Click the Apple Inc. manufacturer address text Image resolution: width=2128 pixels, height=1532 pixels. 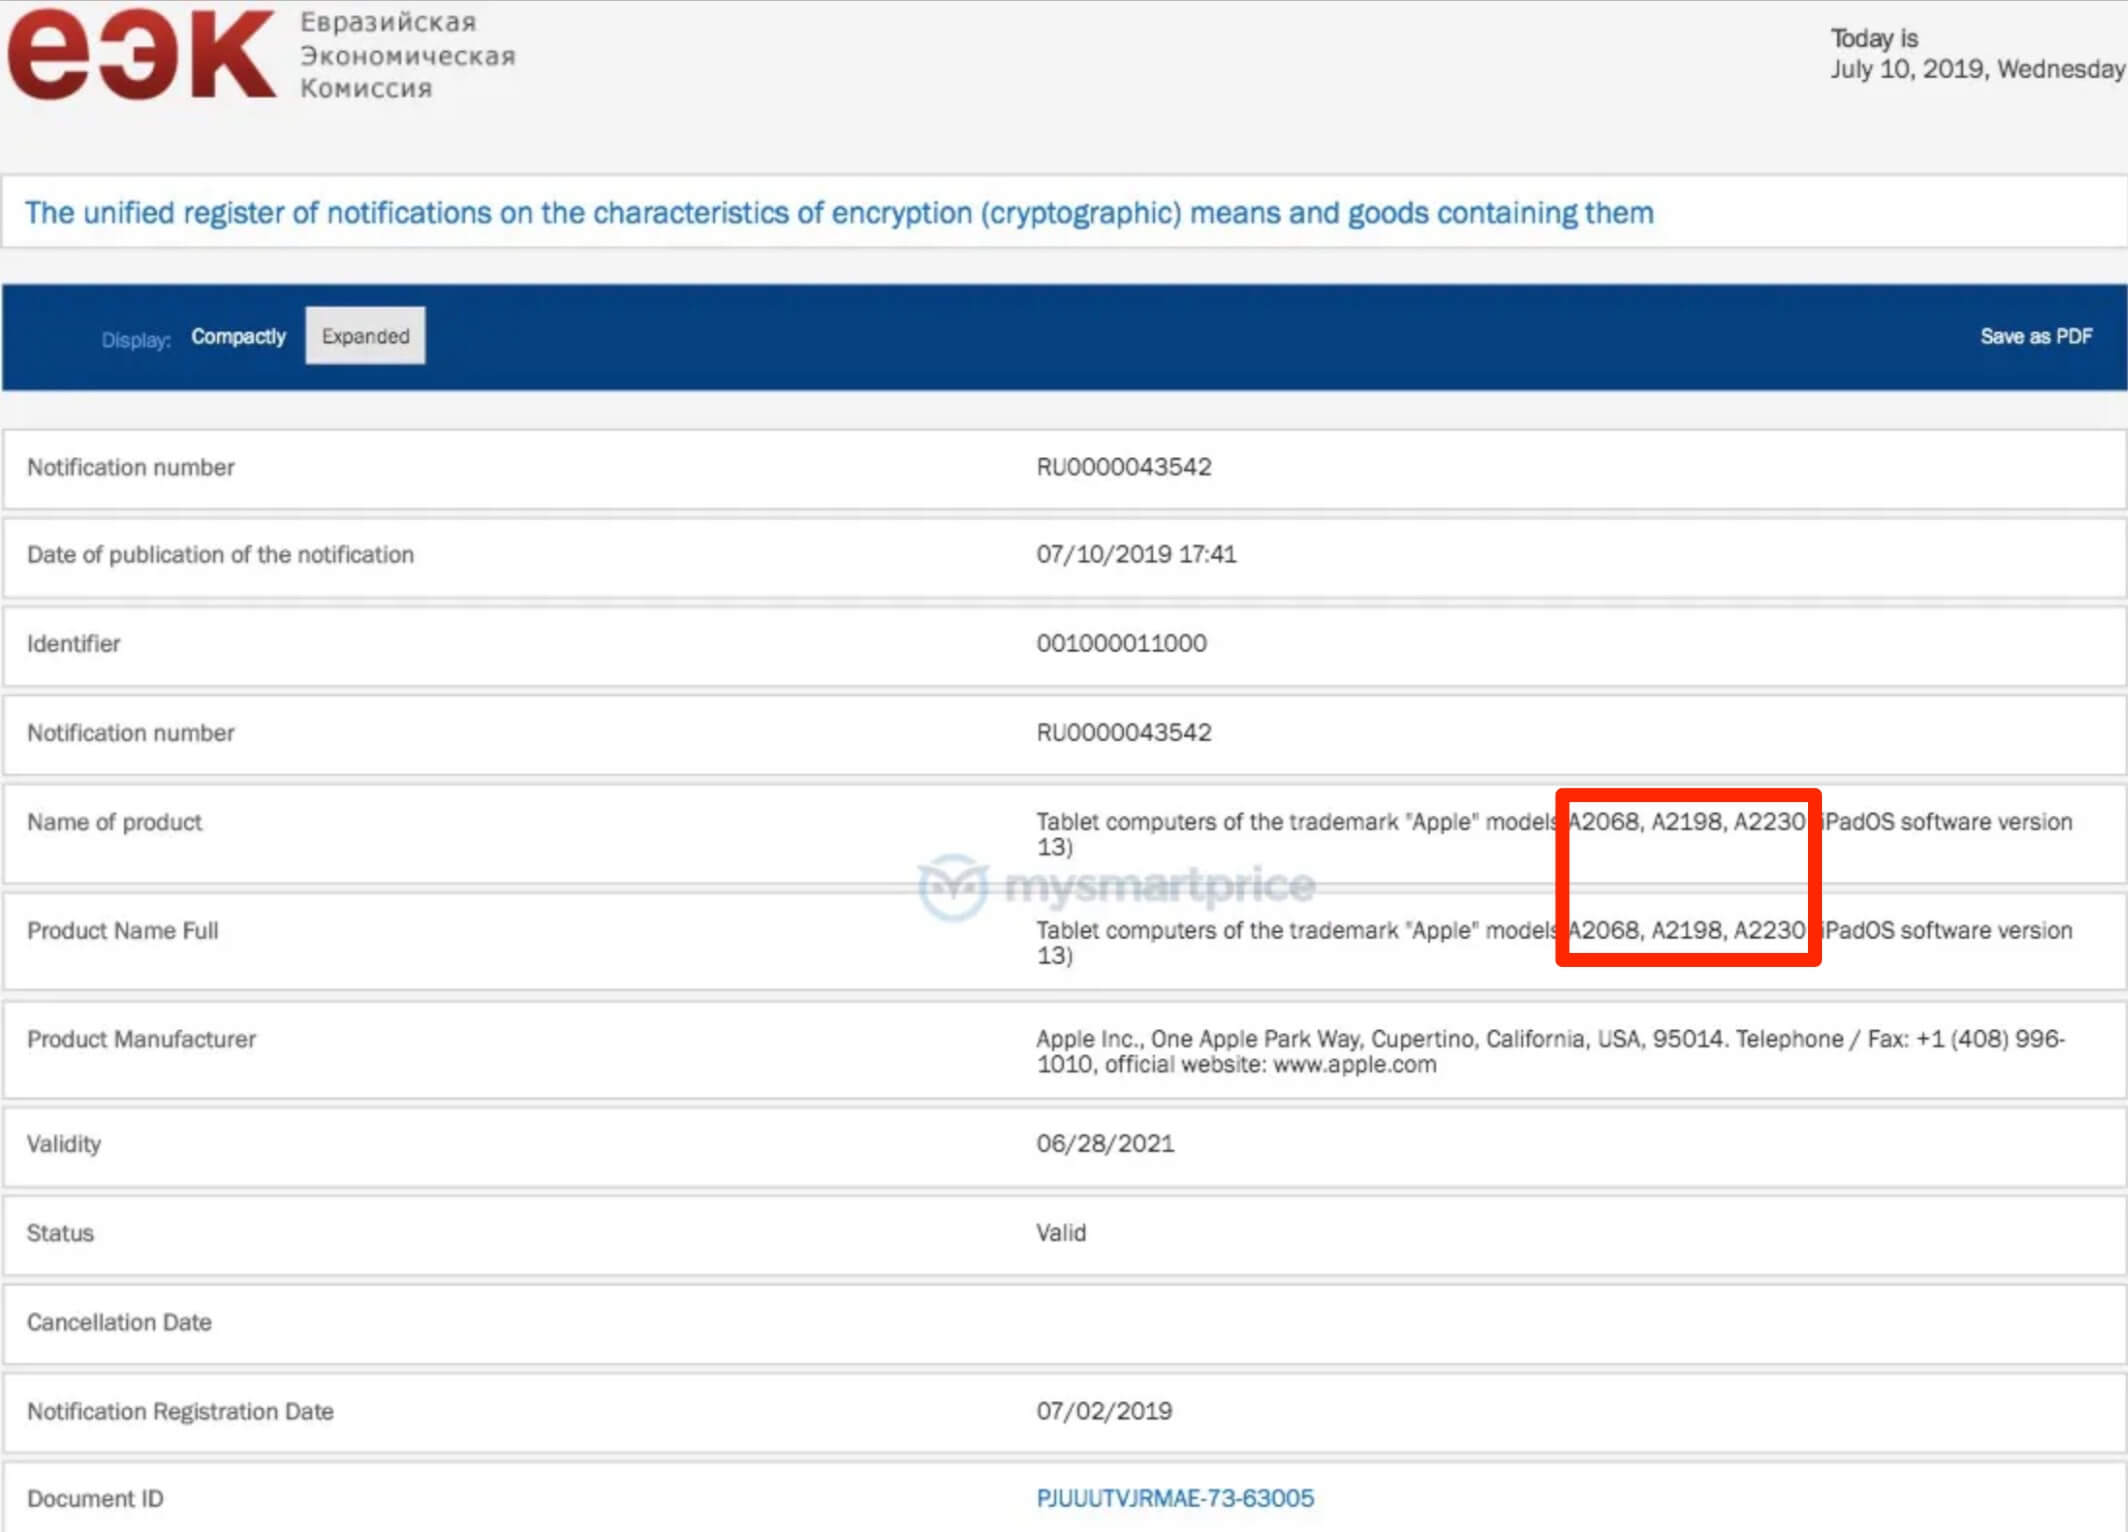tap(1550, 1051)
